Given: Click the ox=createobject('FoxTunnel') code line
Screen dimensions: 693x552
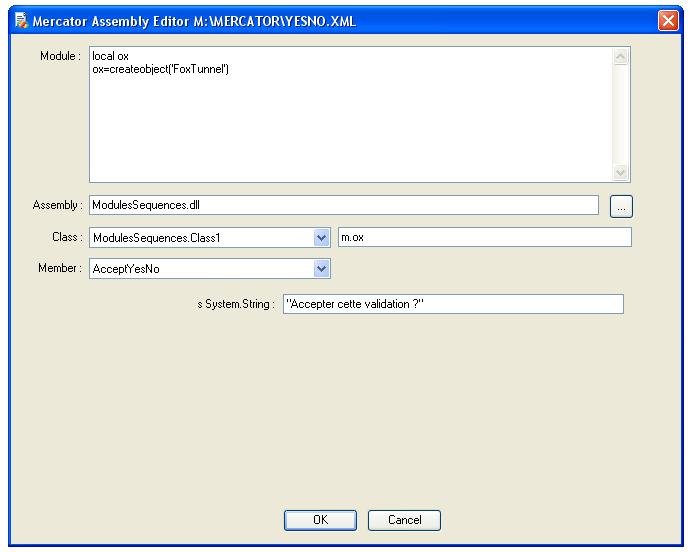Looking at the screenshot, I should tap(160, 69).
